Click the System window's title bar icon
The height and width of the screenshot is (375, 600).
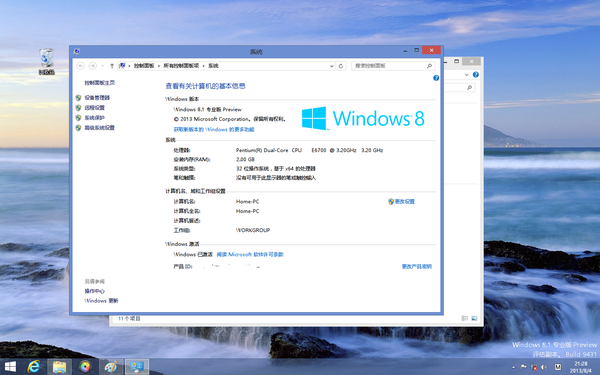[77, 51]
